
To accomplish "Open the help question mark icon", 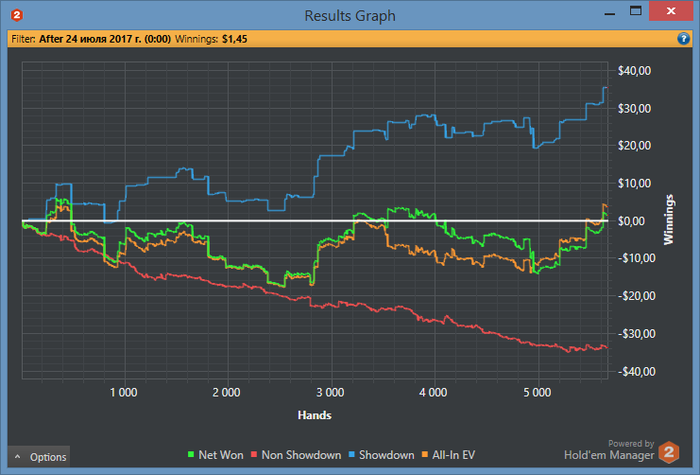I will pyautogui.click(x=683, y=39).
